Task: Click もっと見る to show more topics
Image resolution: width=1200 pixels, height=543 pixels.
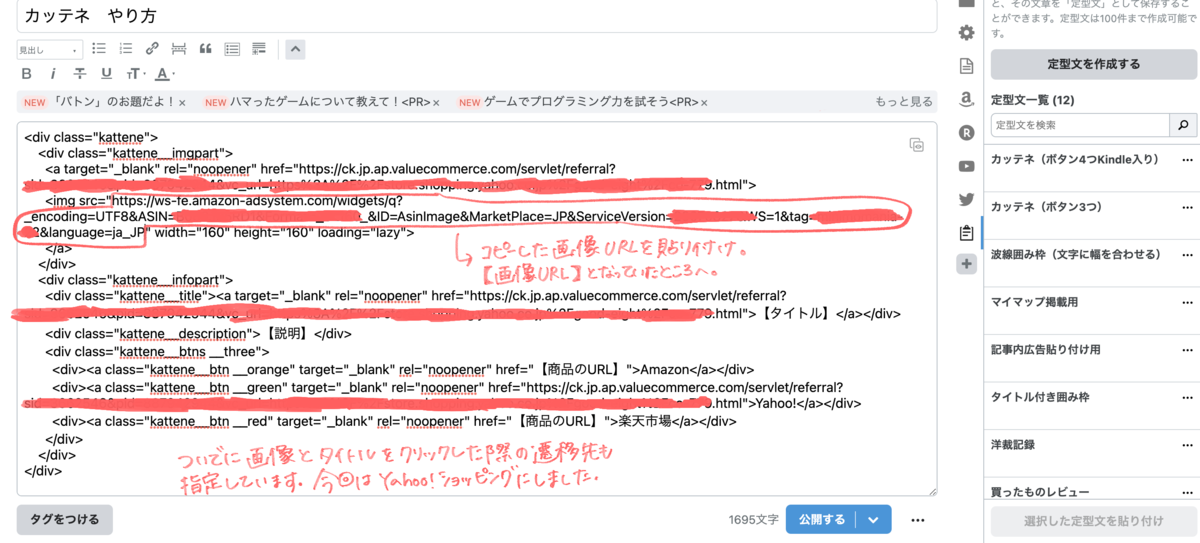Action: click(903, 102)
